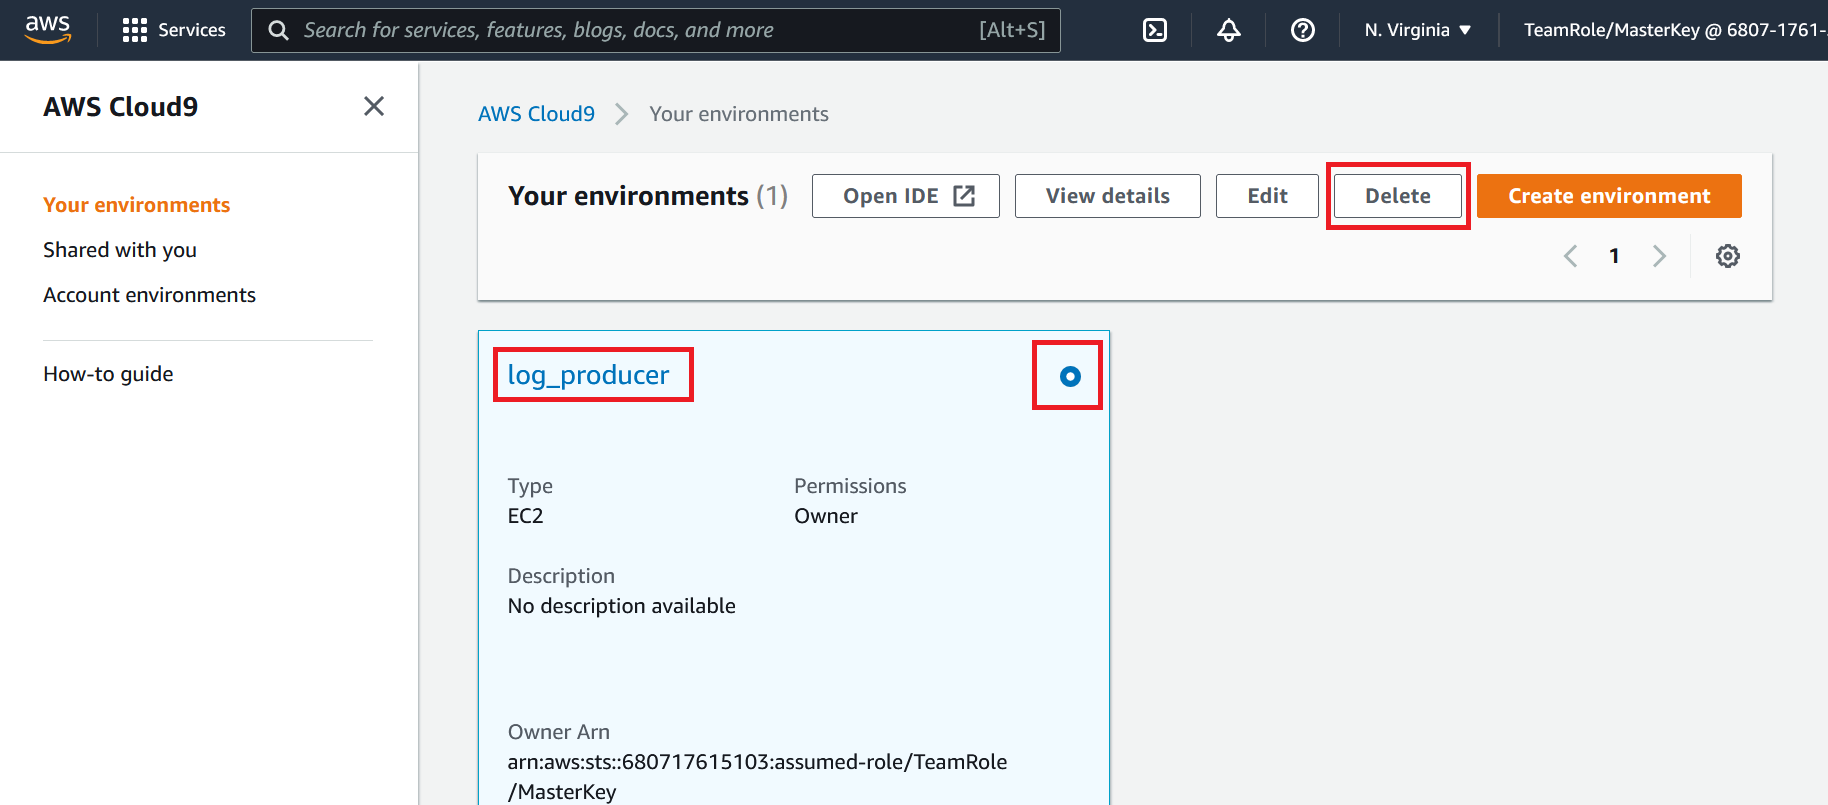Viewport: 1828px width, 805px height.
Task: Open Account environments section
Action: 150,295
